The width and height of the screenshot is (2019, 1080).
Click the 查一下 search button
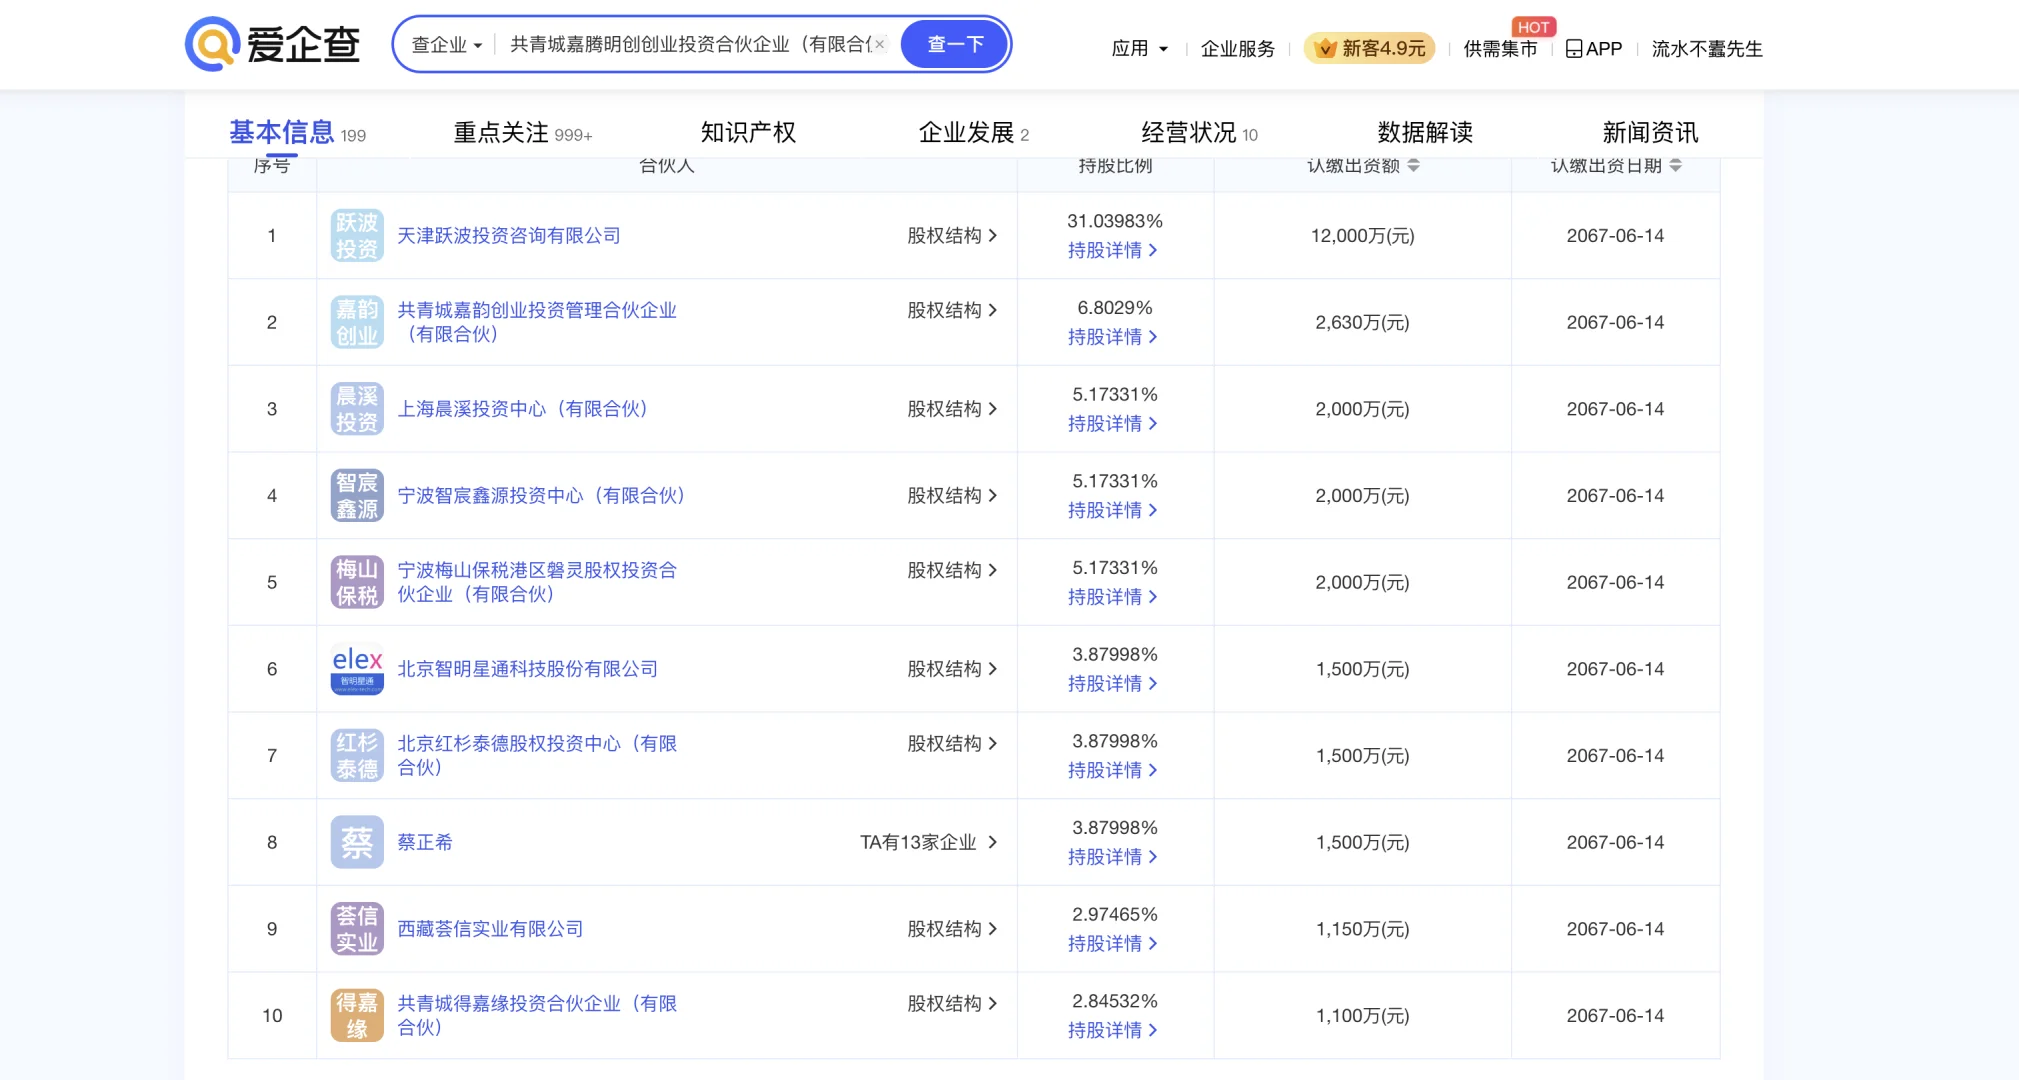coord(955,44)
